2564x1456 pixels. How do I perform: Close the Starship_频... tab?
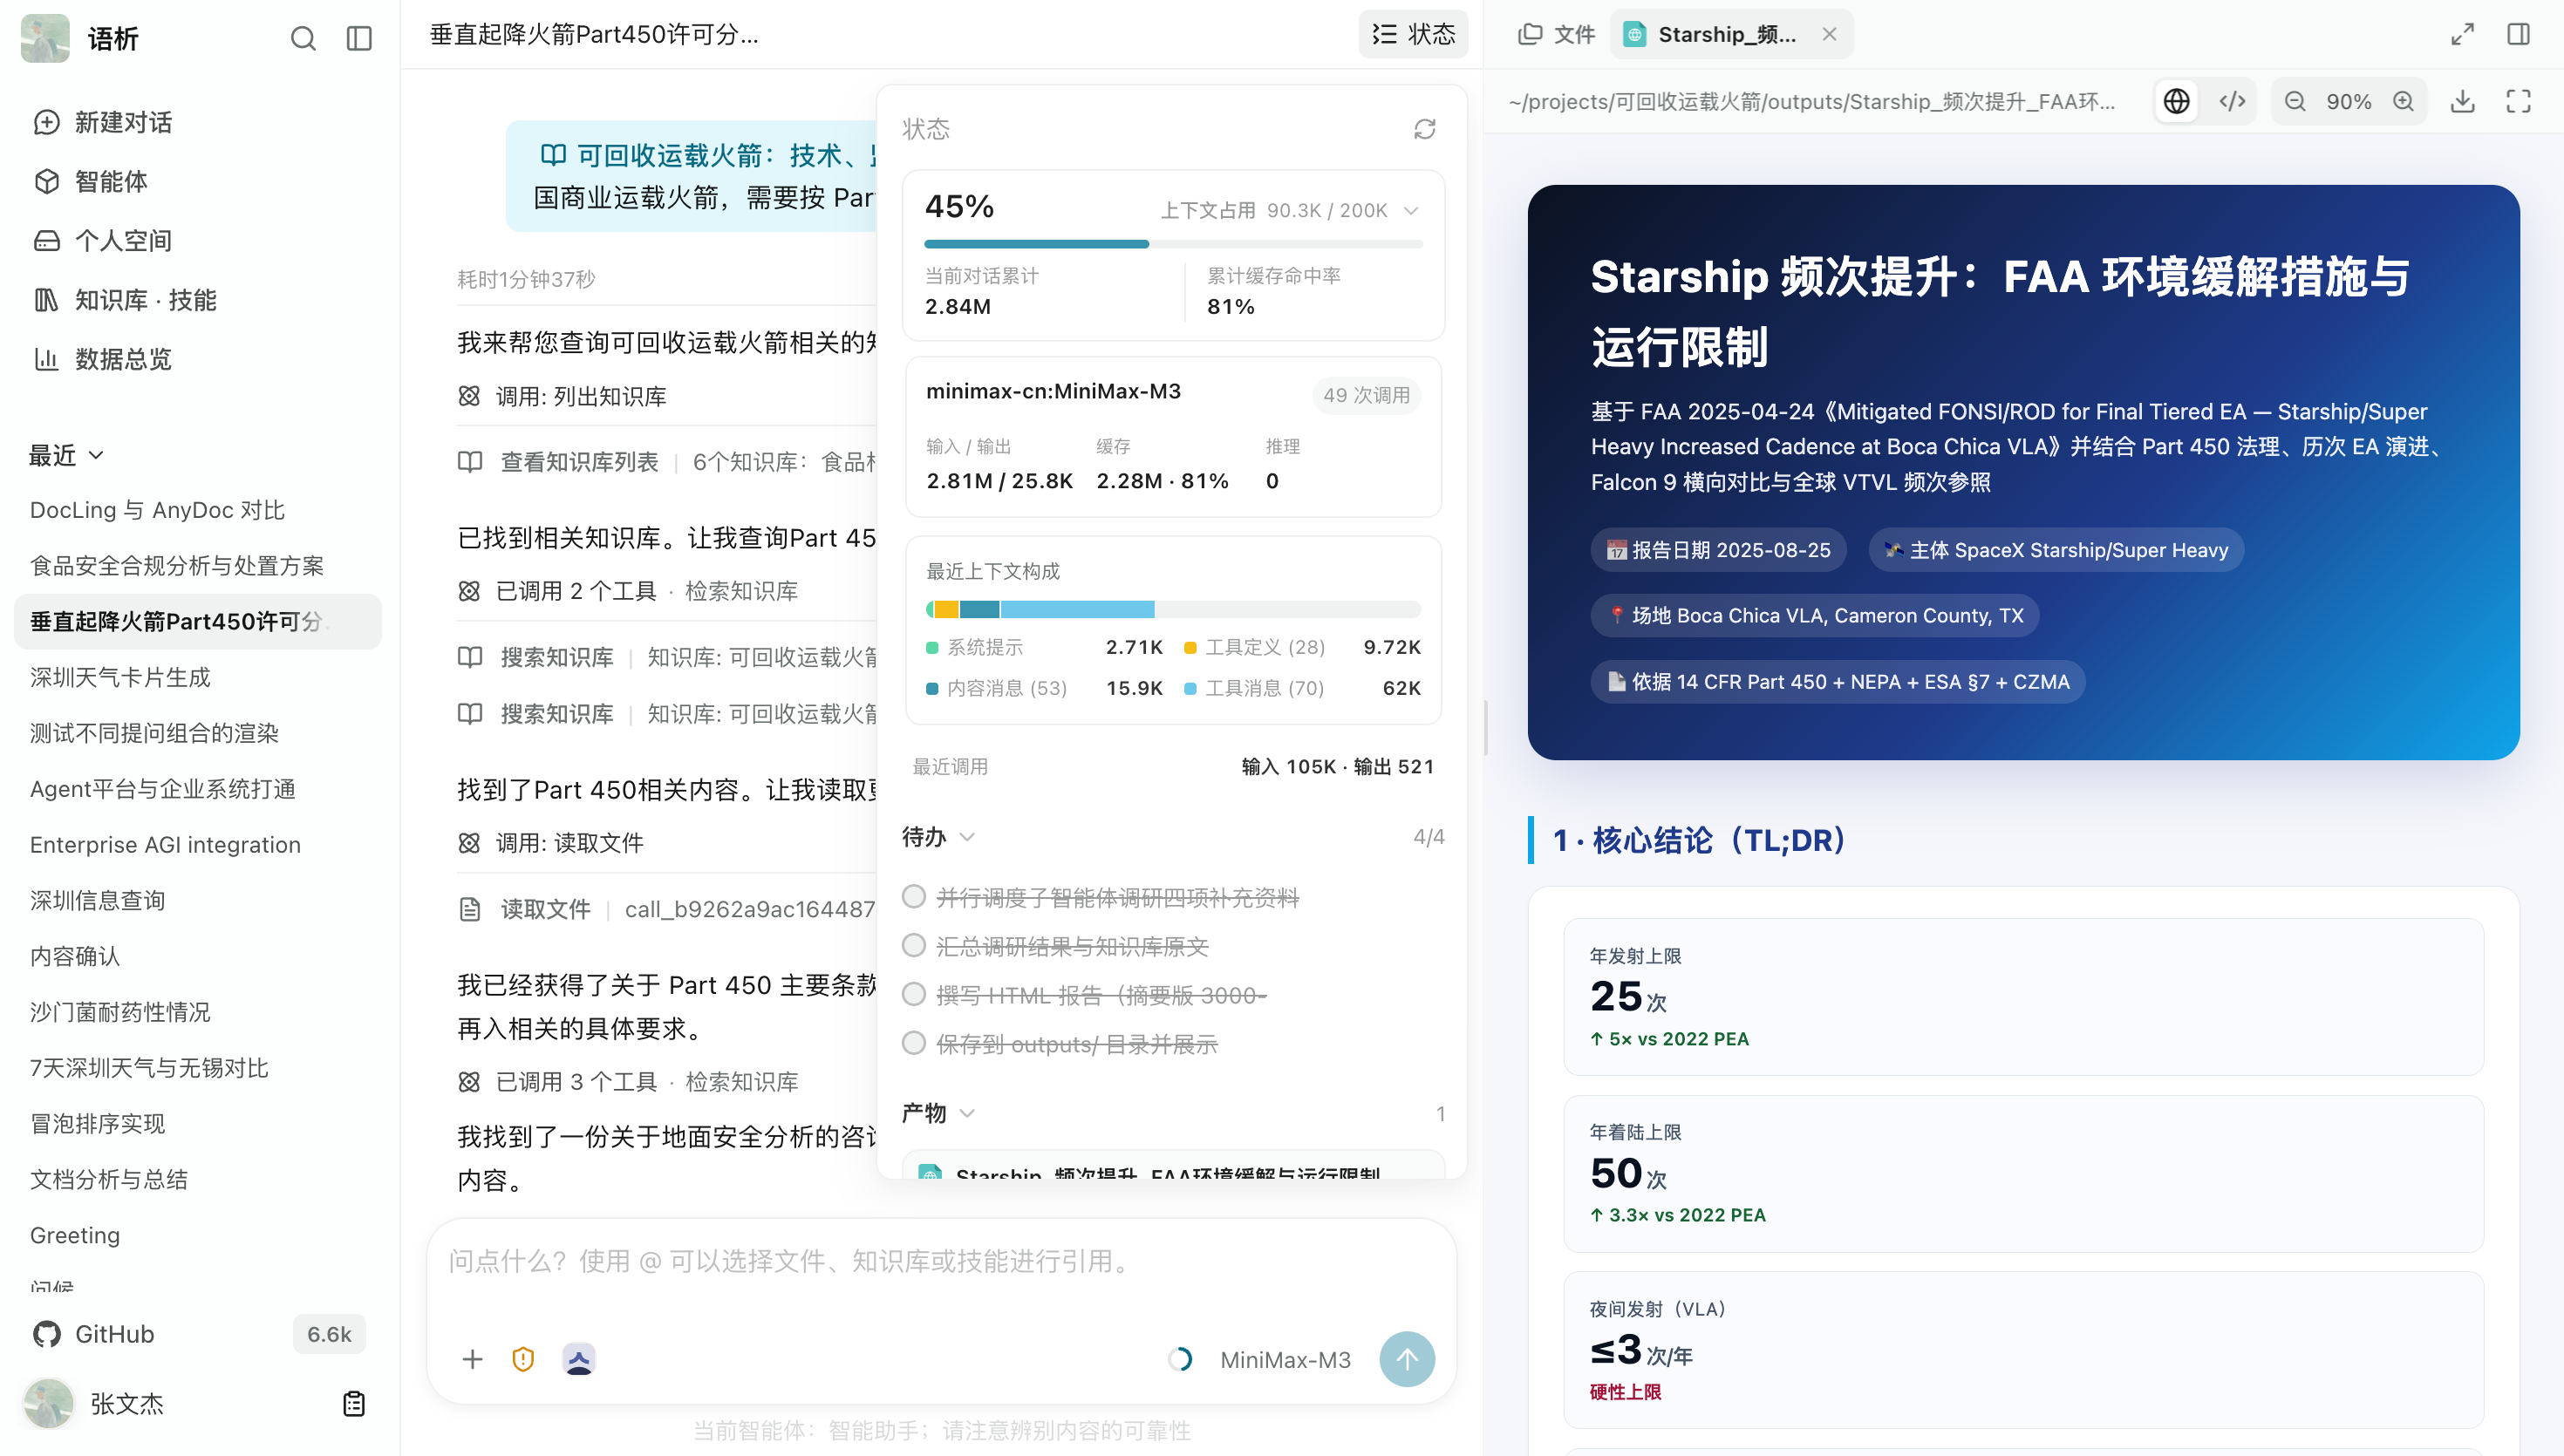(x=1829, y=34)
